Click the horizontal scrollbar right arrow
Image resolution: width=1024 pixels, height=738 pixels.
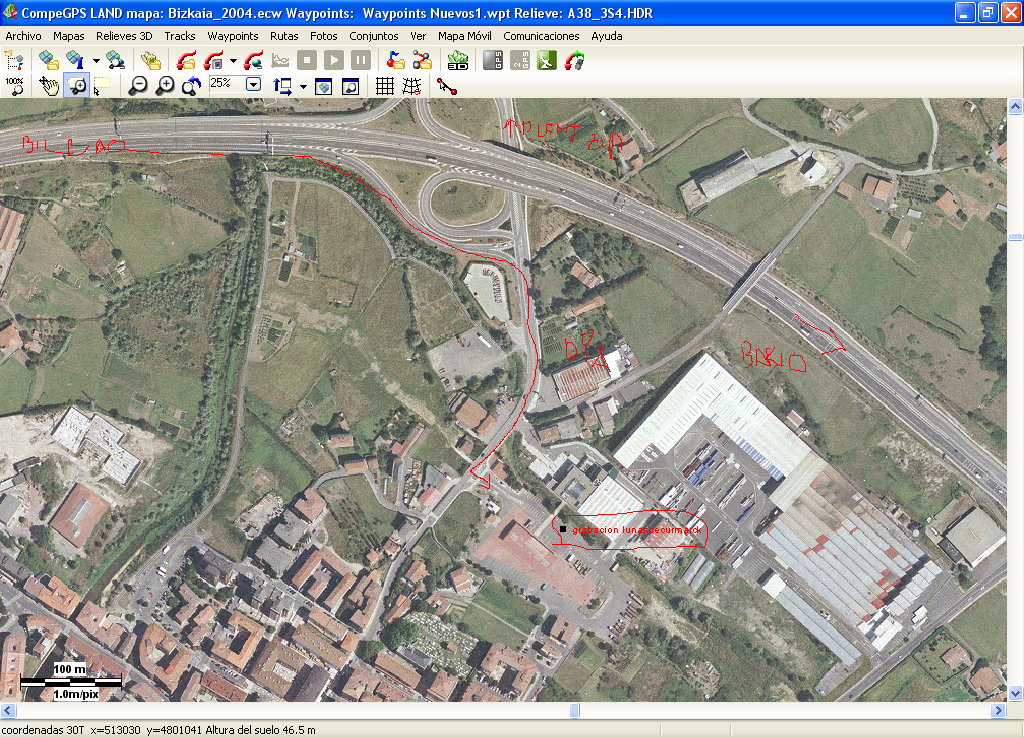coord(997,710)
